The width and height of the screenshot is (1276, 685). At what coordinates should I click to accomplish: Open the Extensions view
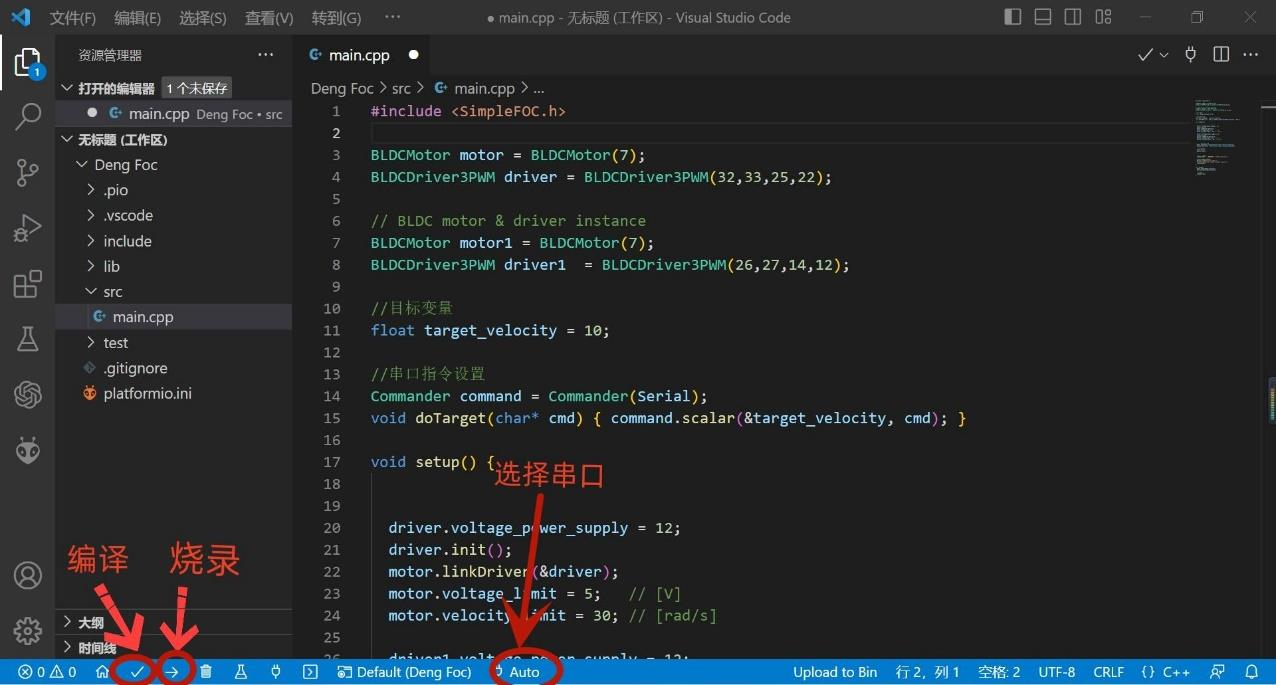click(x=28, y=284)
